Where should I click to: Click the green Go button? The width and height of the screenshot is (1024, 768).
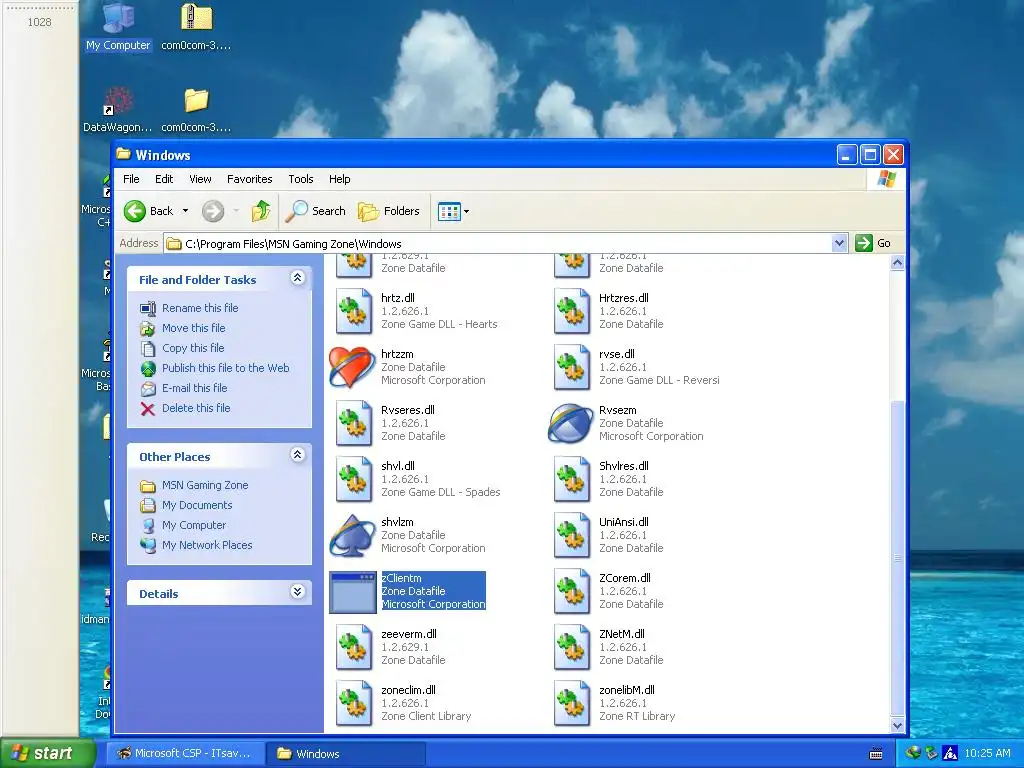(873, 243)
